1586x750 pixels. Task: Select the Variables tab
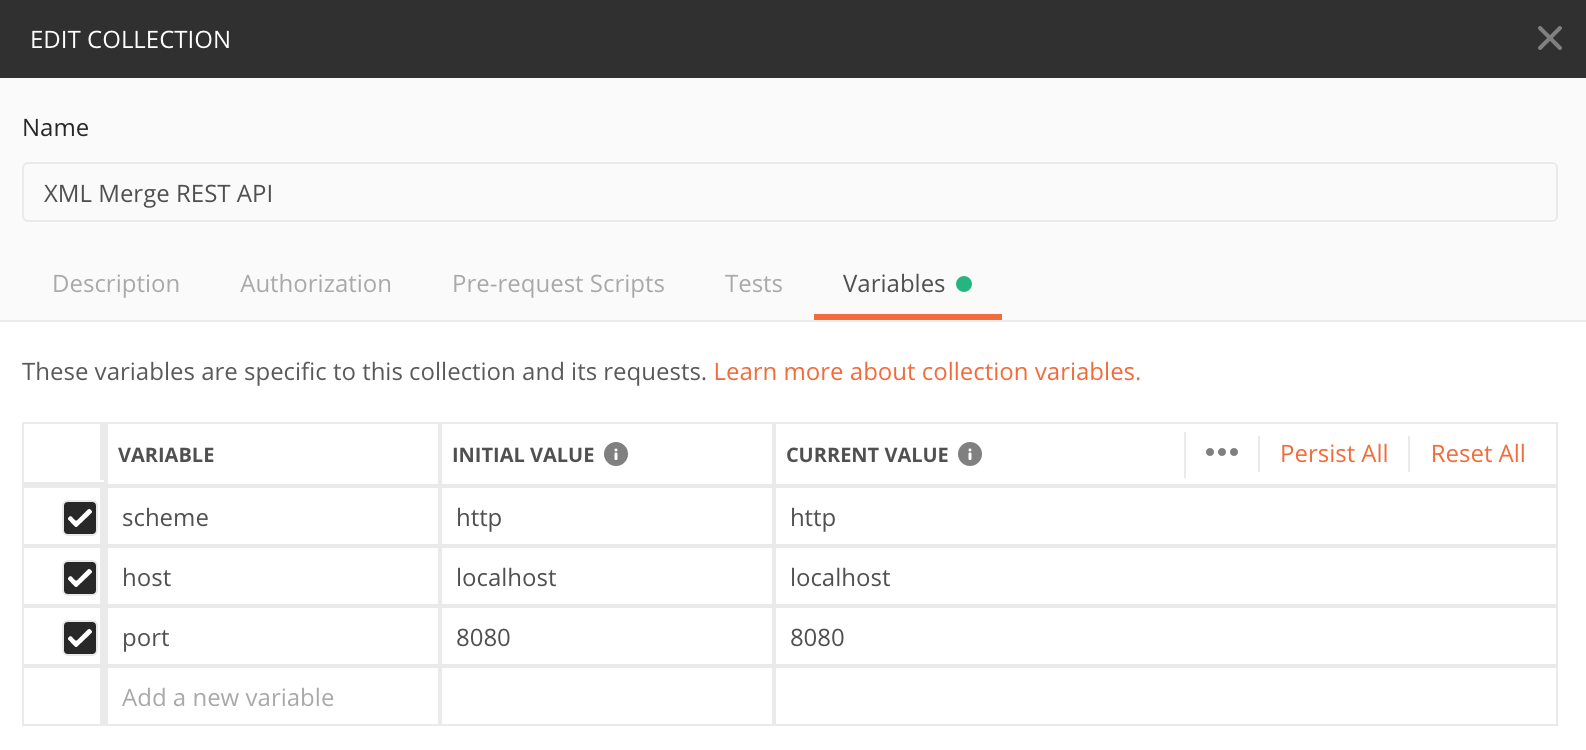(x=894, y=284)
